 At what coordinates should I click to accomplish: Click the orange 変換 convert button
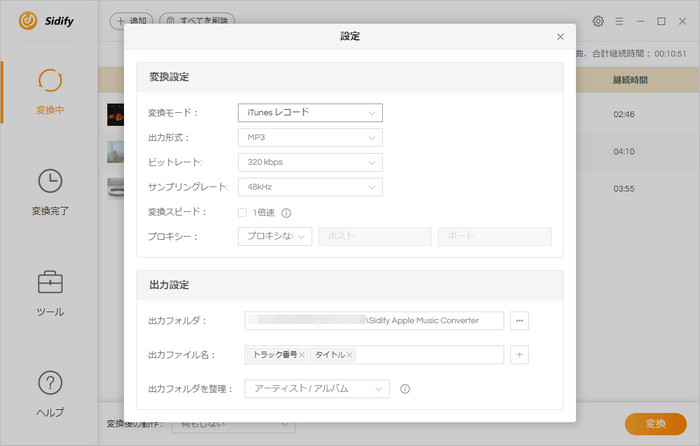tap(656, 424)
